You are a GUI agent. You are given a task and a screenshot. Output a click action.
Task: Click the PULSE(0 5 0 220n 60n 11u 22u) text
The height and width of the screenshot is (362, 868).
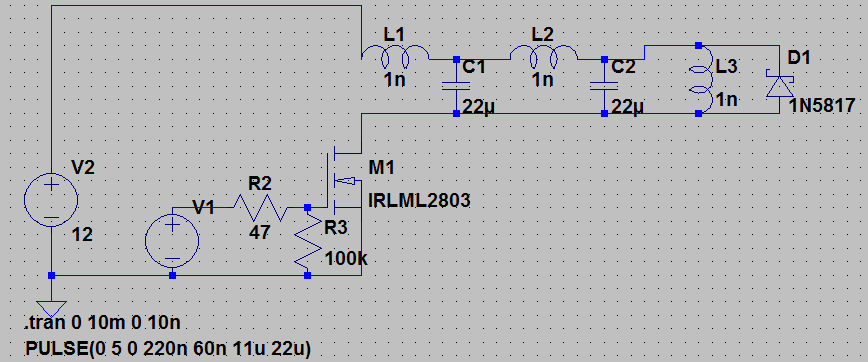click(168, 348)
